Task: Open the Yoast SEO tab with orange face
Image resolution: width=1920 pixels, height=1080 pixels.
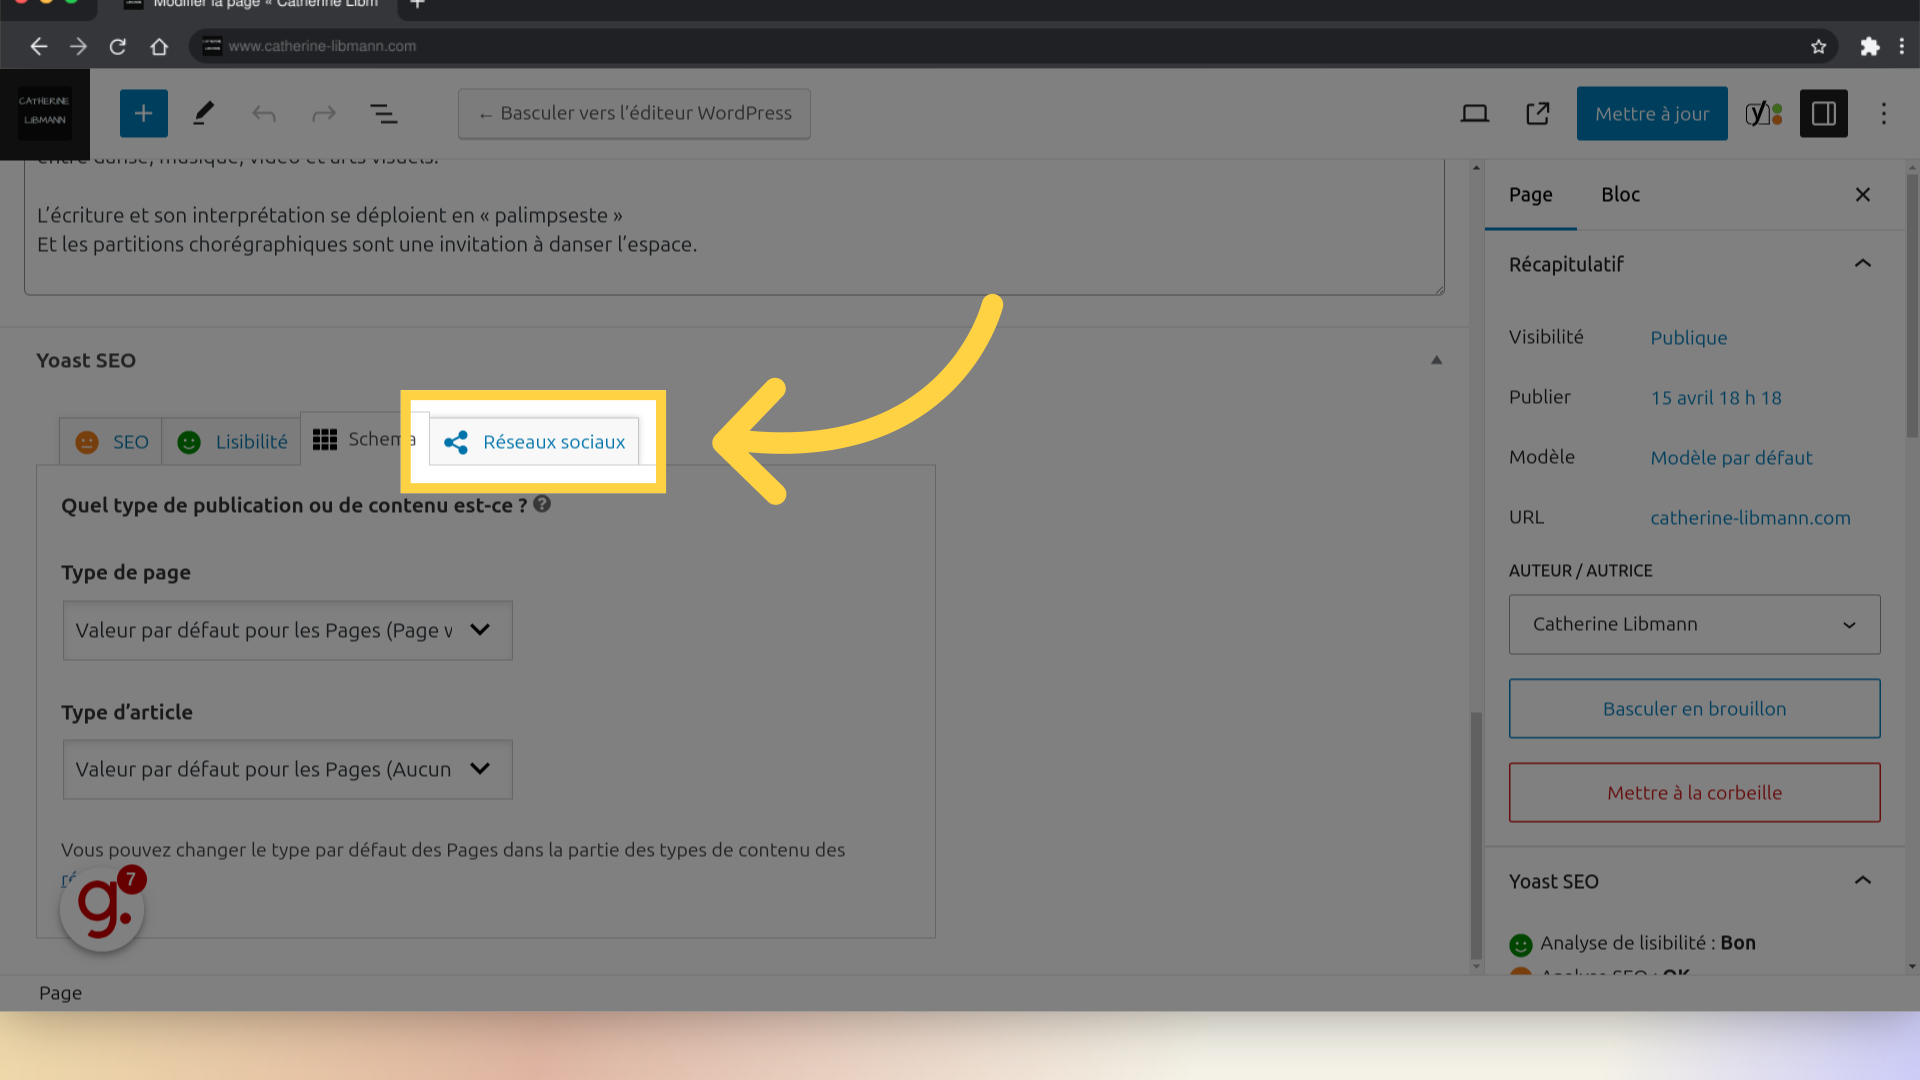Action: 111,442
